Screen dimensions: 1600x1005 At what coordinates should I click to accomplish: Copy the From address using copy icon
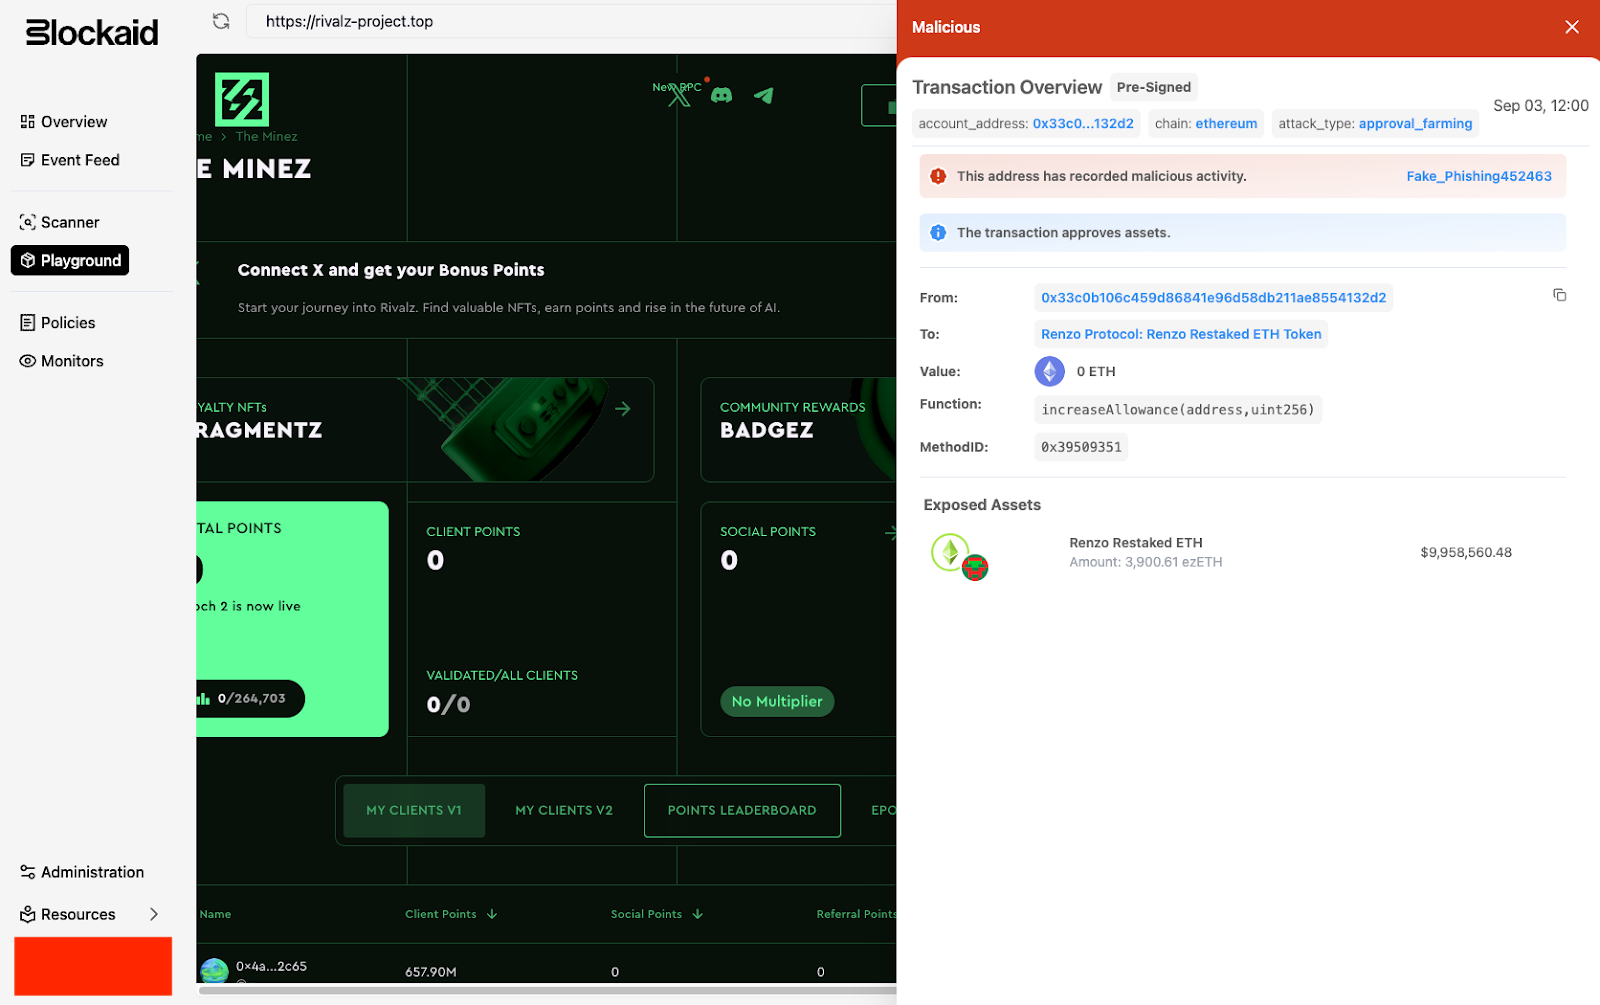coord(1559,295)
